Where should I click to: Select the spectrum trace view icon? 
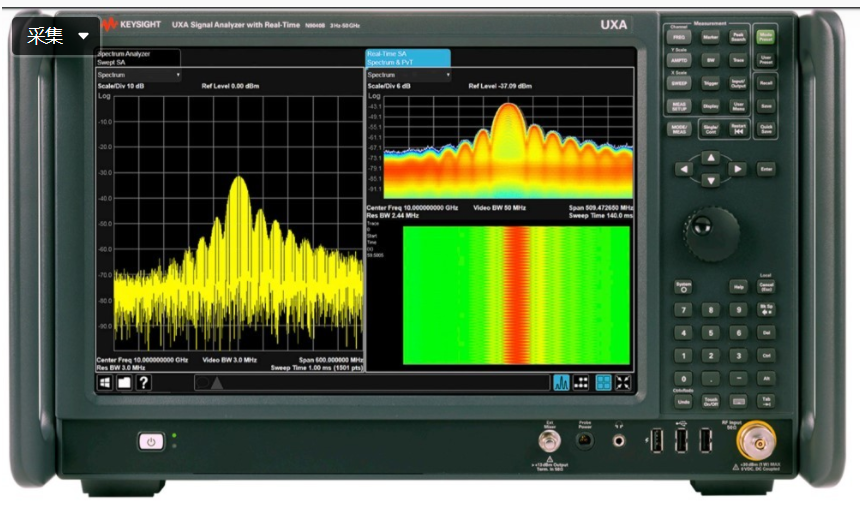(561, 383)
